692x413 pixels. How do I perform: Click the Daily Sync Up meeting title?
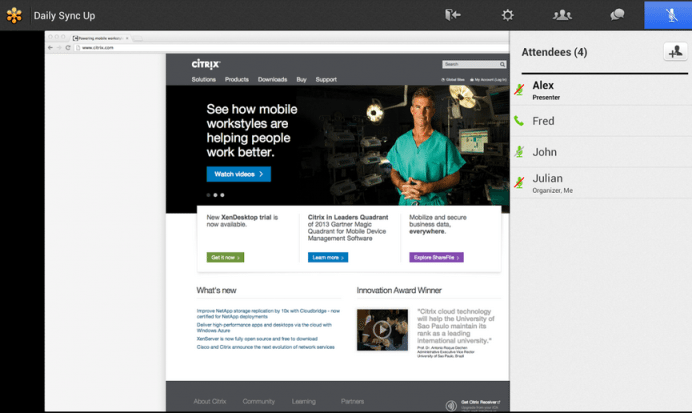point(64,15)
